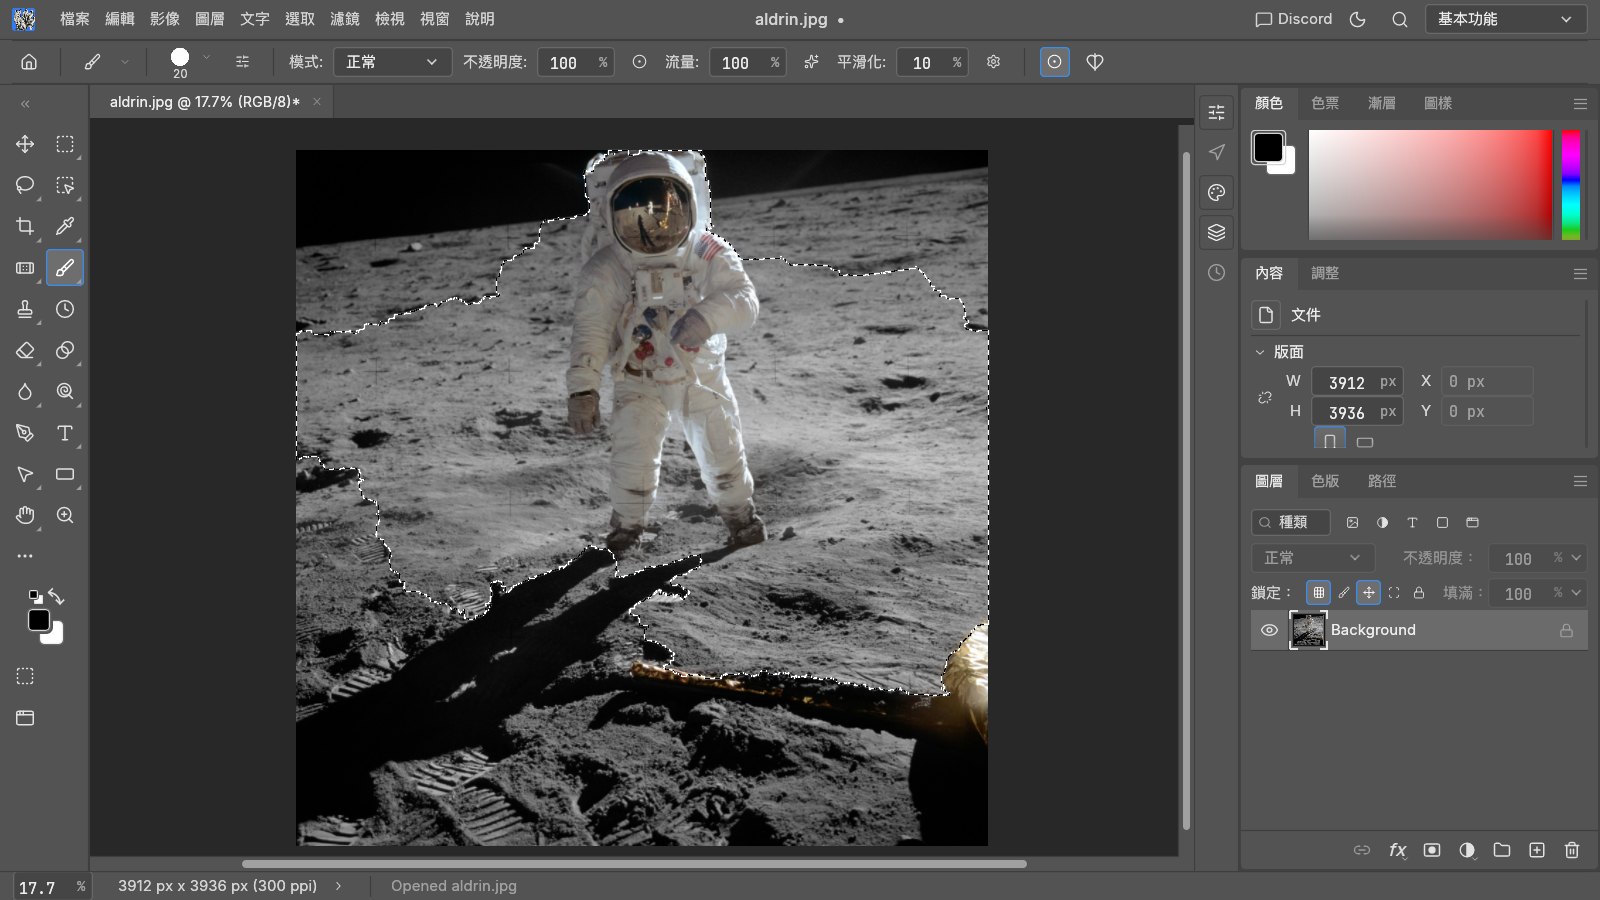Create a new layer with plus icon
Image resolution: width=1600 pixels, height=900 pixels.
[1537, 850]
